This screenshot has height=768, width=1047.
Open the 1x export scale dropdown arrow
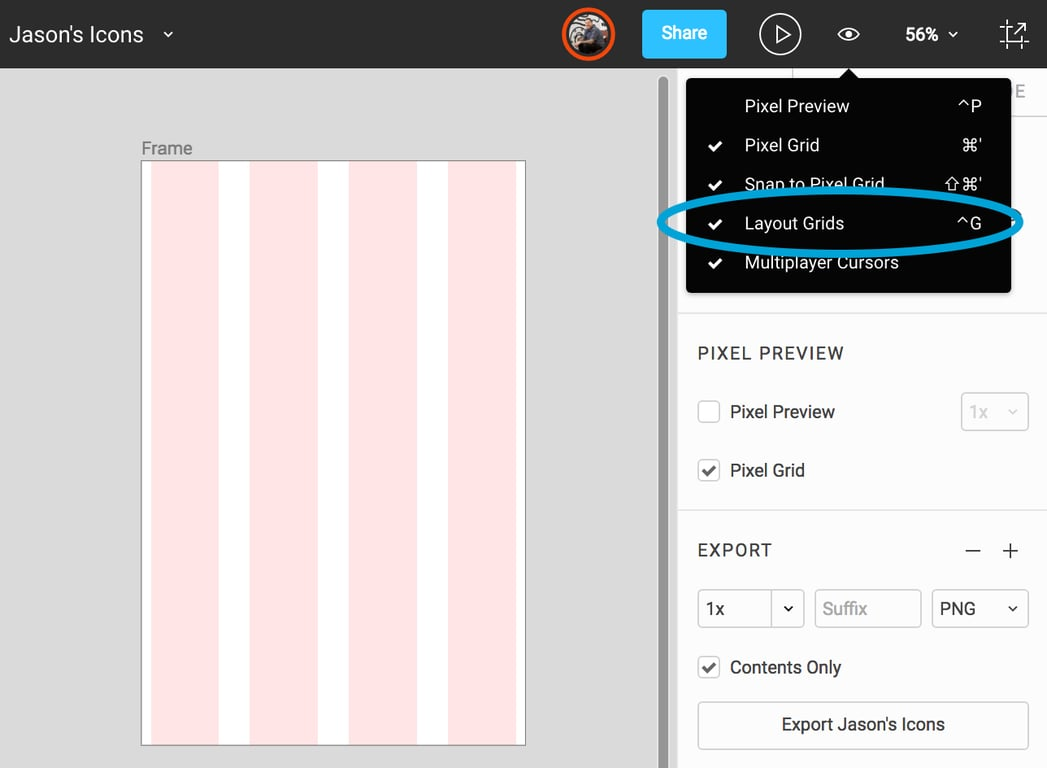tap(788, 608)
